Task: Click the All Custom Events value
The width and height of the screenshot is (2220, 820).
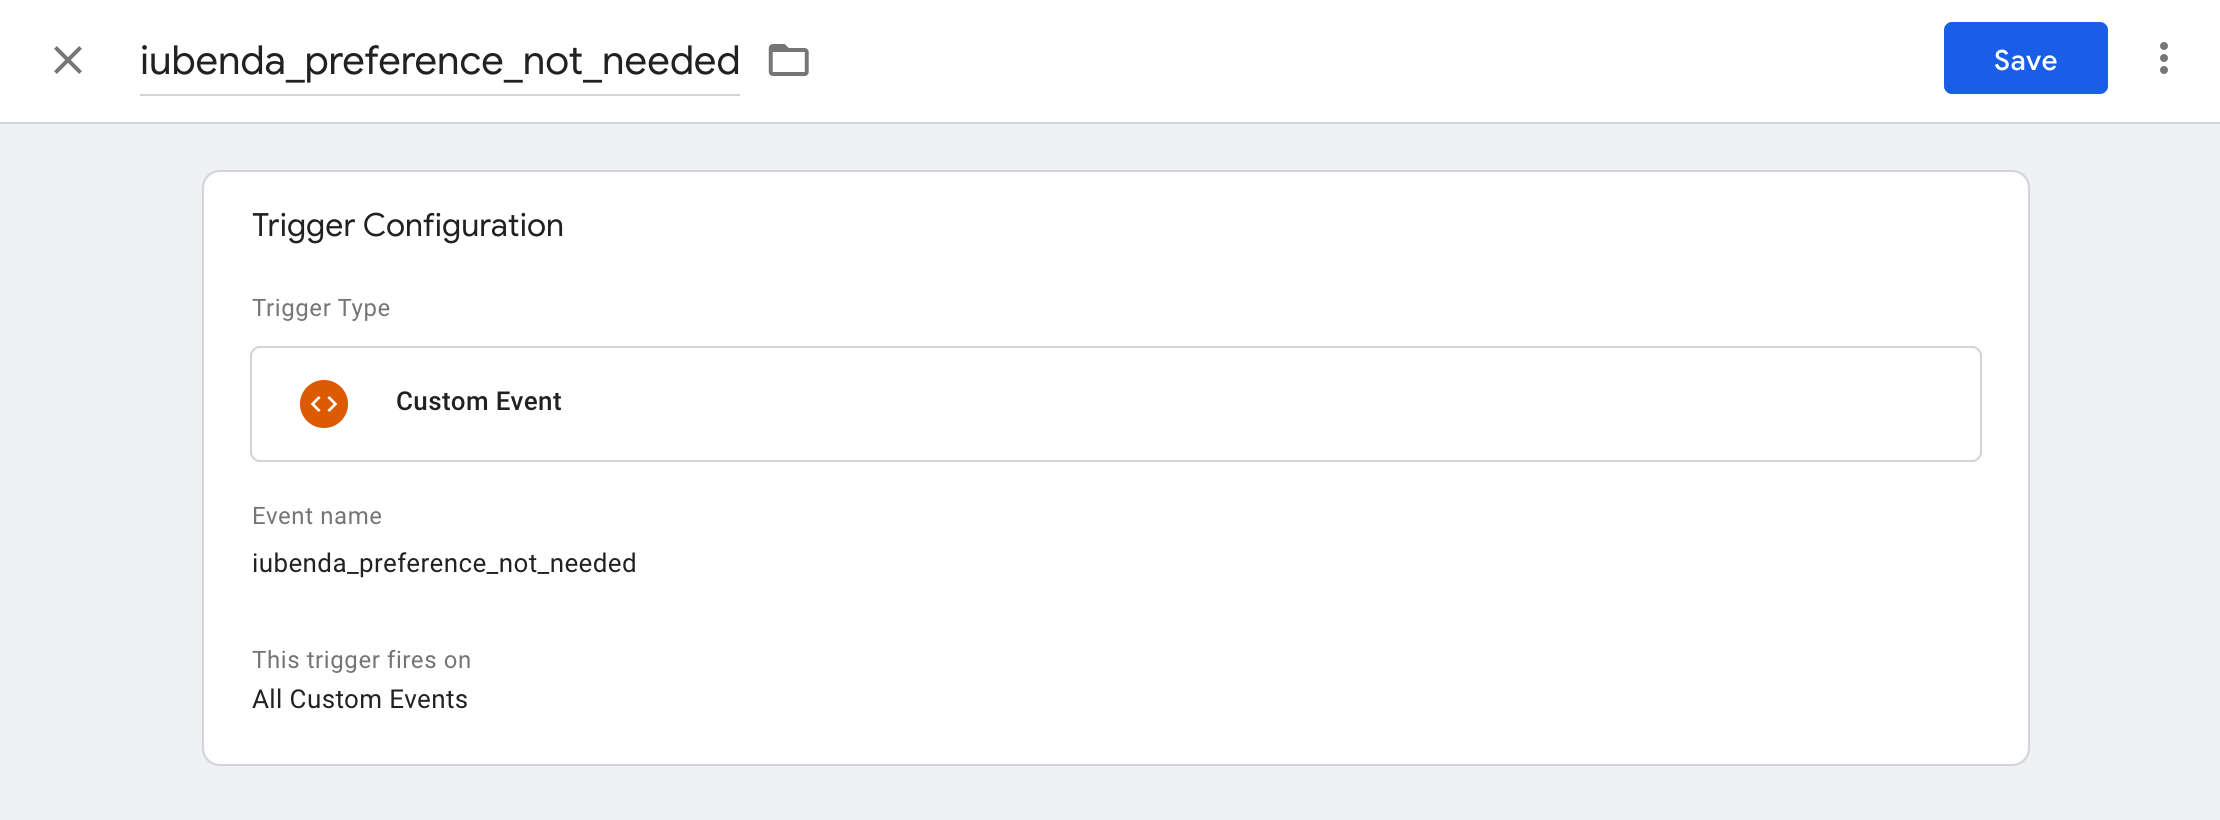Action: point(359,700)
